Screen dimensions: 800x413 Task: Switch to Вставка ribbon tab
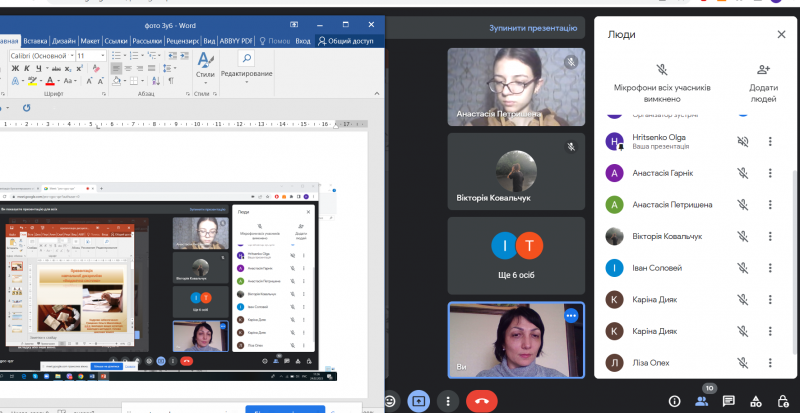pos(36,41)
